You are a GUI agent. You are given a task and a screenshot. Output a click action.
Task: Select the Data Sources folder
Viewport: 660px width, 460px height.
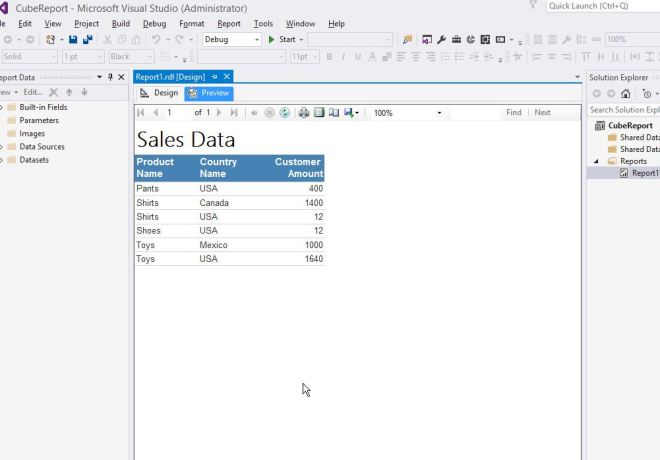click(x=42, y=147)
